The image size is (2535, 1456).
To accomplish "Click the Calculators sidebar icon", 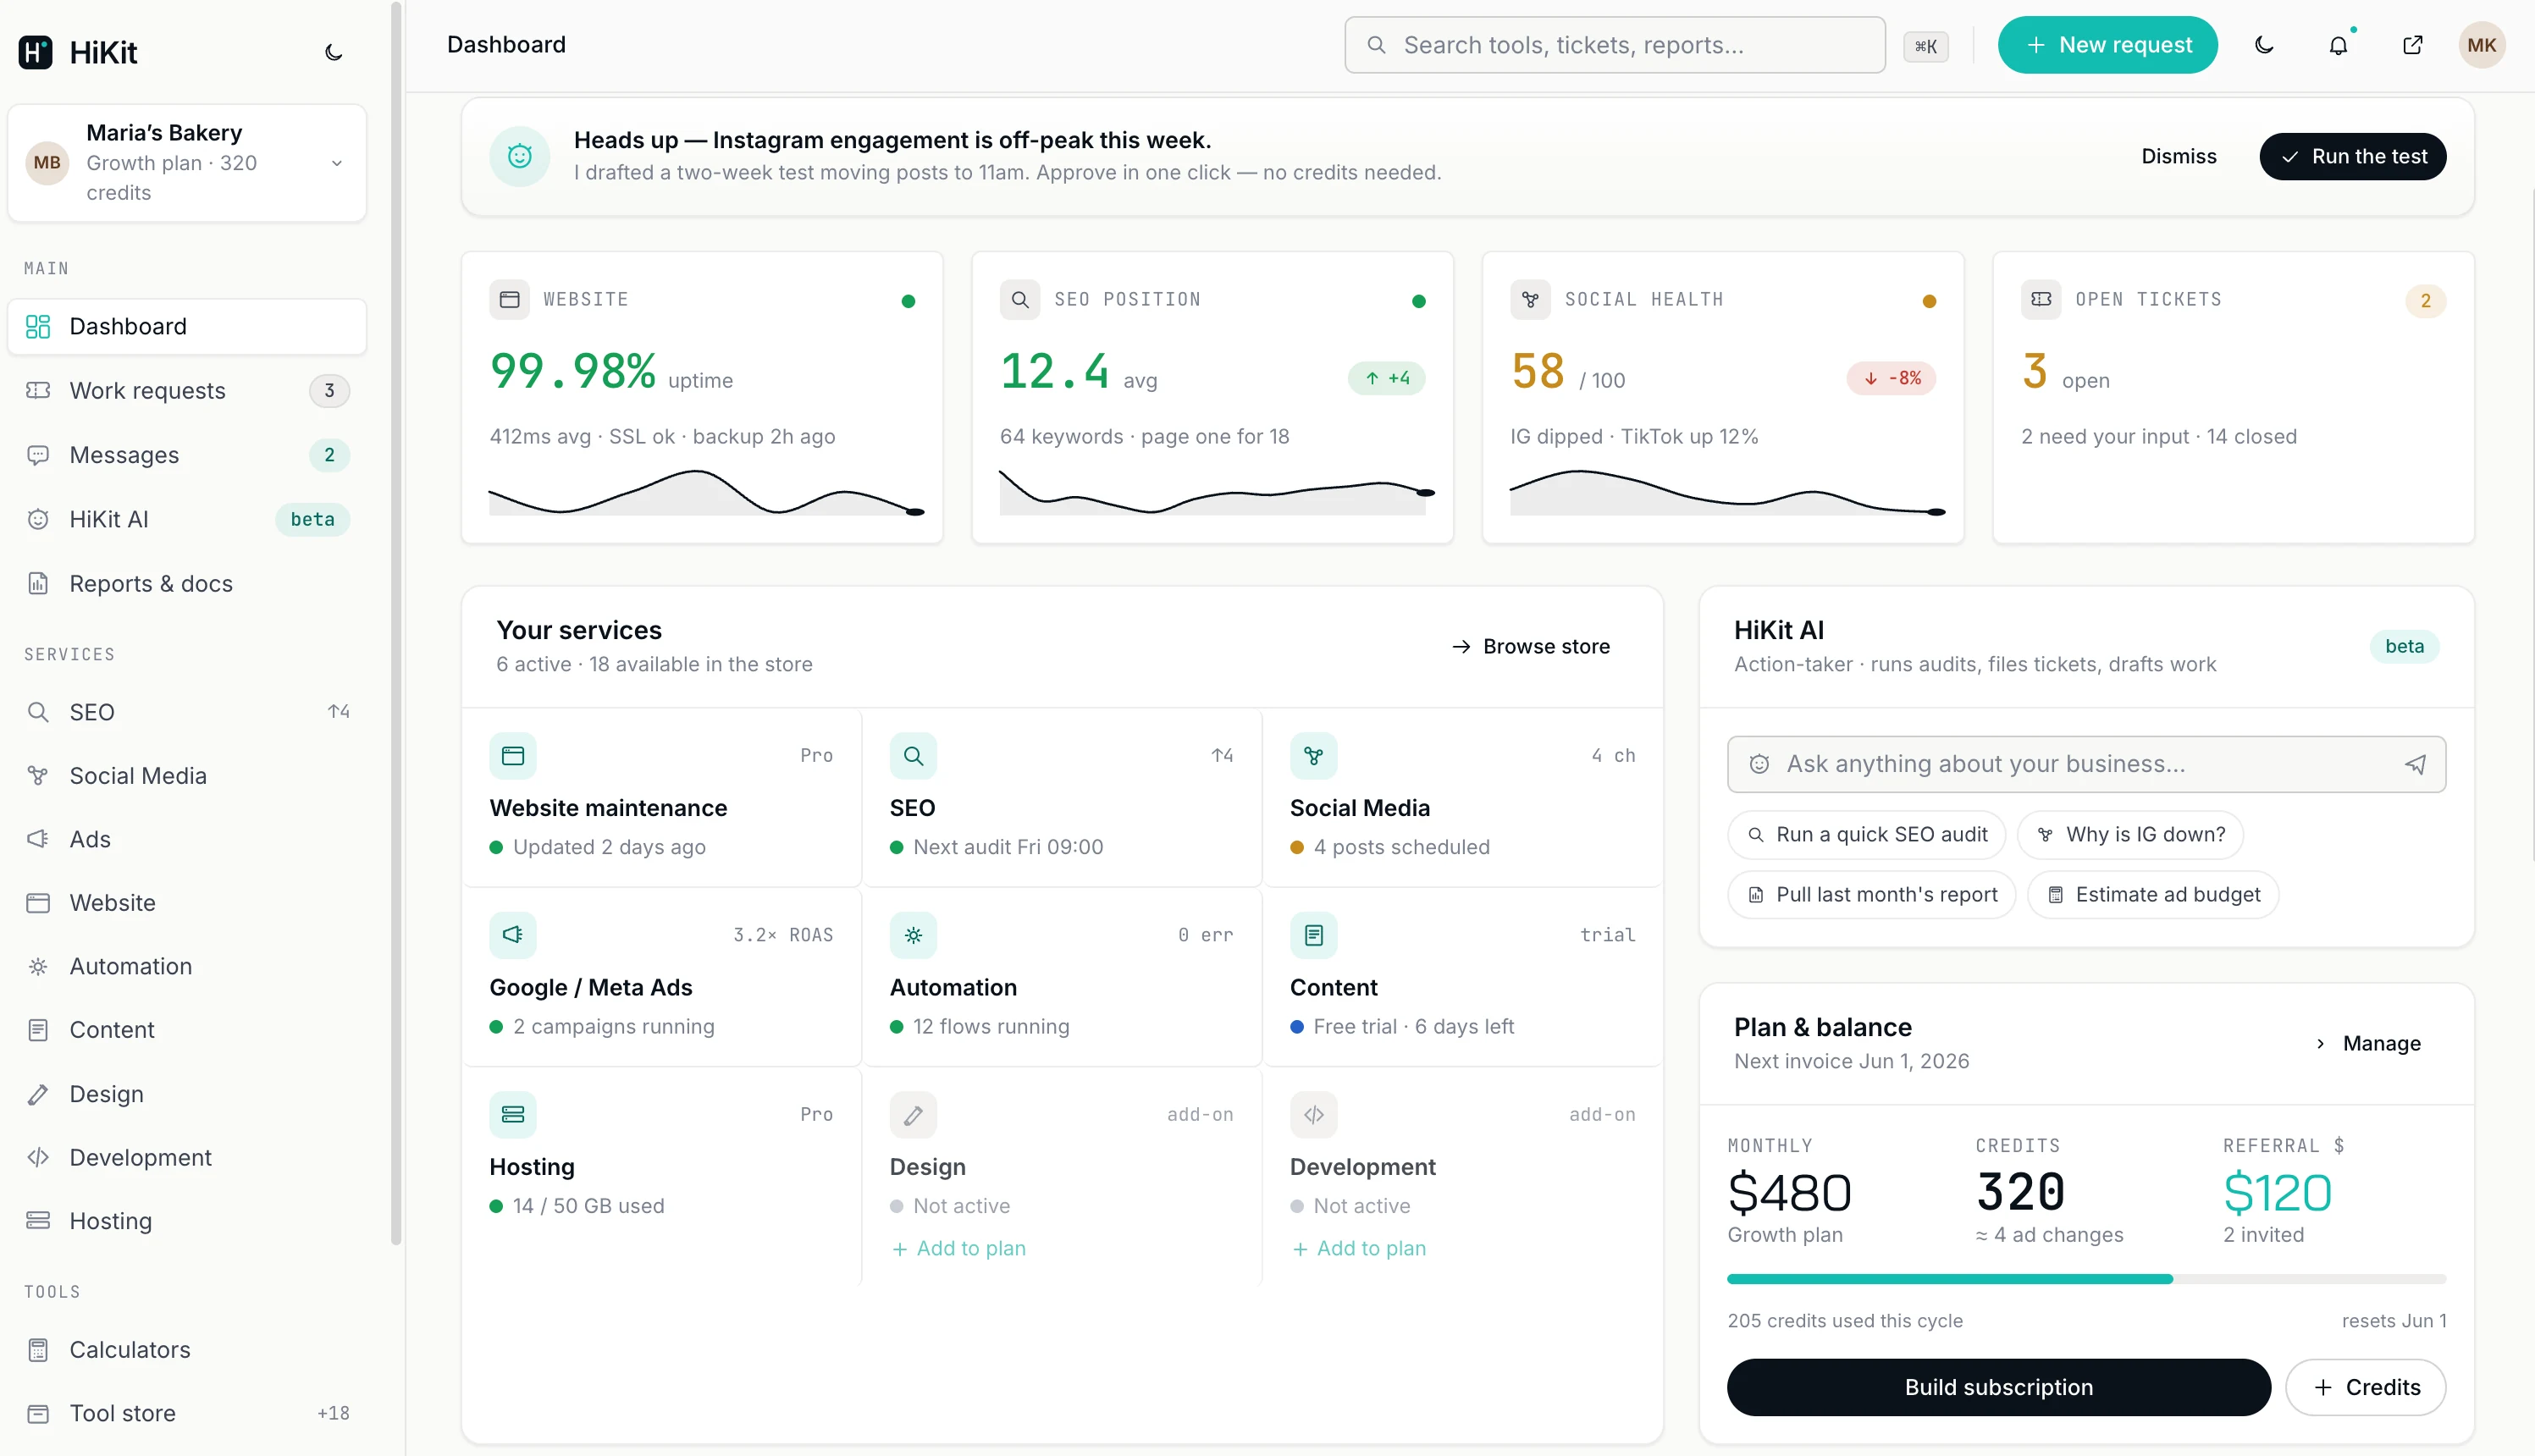I will coord(38,1350).
